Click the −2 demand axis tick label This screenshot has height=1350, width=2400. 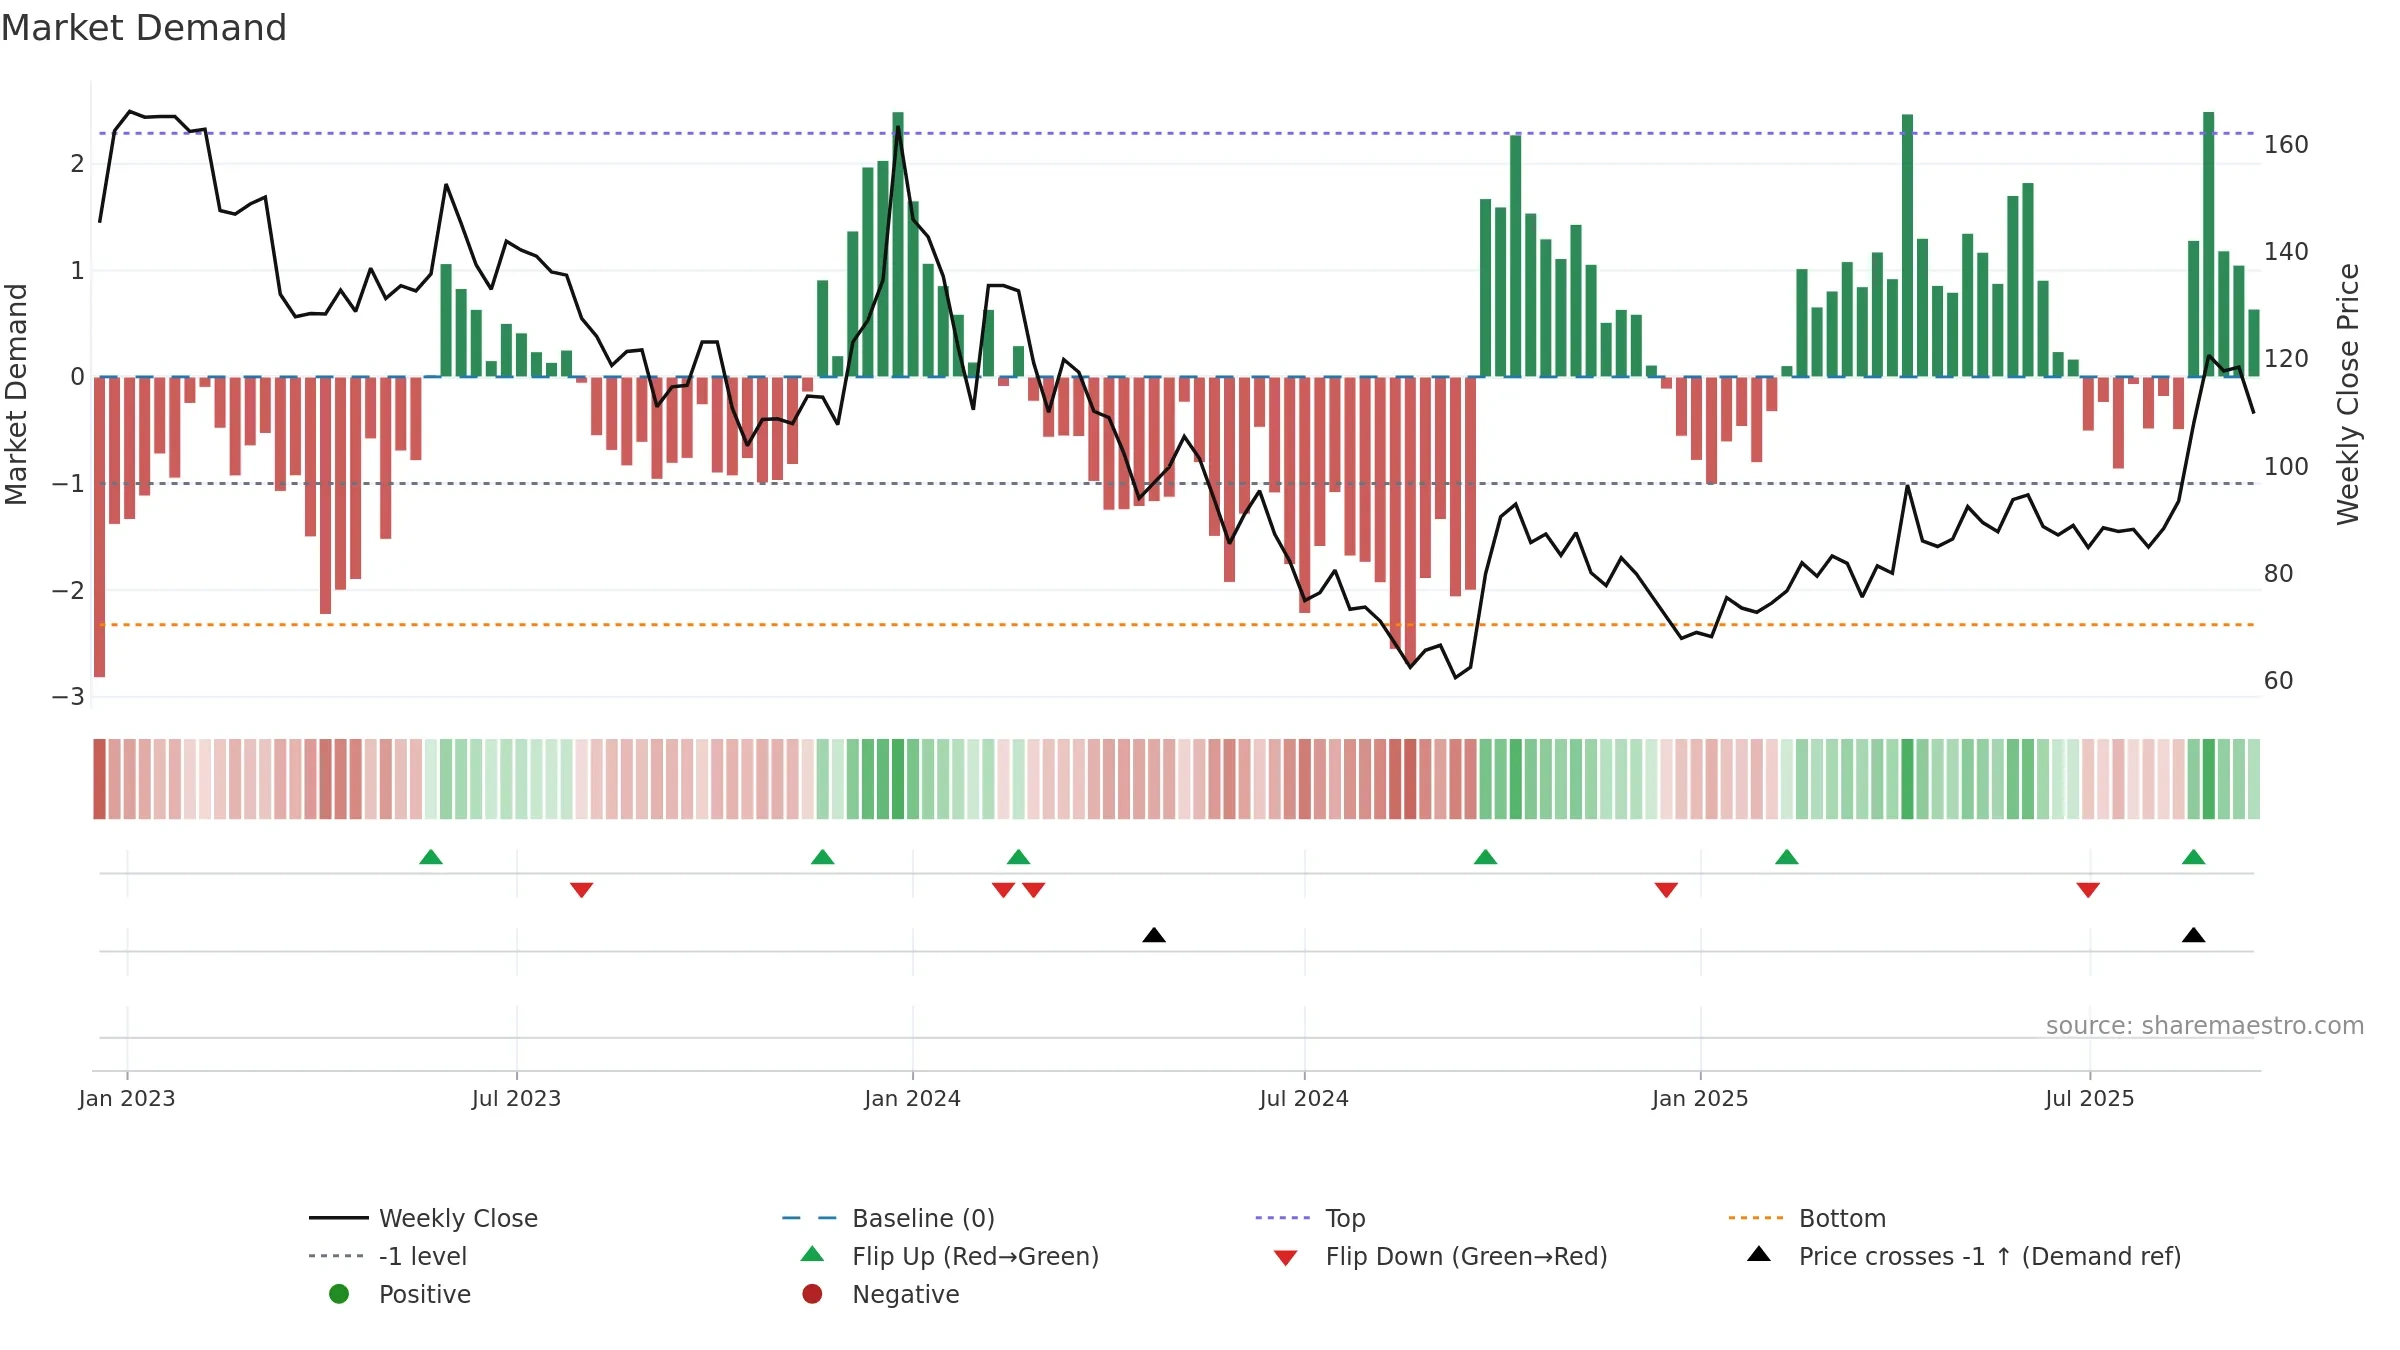(68, 590)
